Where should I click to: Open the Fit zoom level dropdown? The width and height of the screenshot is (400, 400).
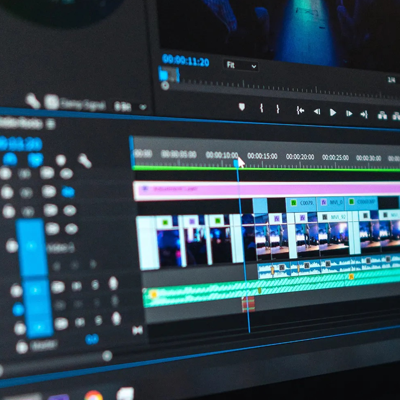(241, 65)
